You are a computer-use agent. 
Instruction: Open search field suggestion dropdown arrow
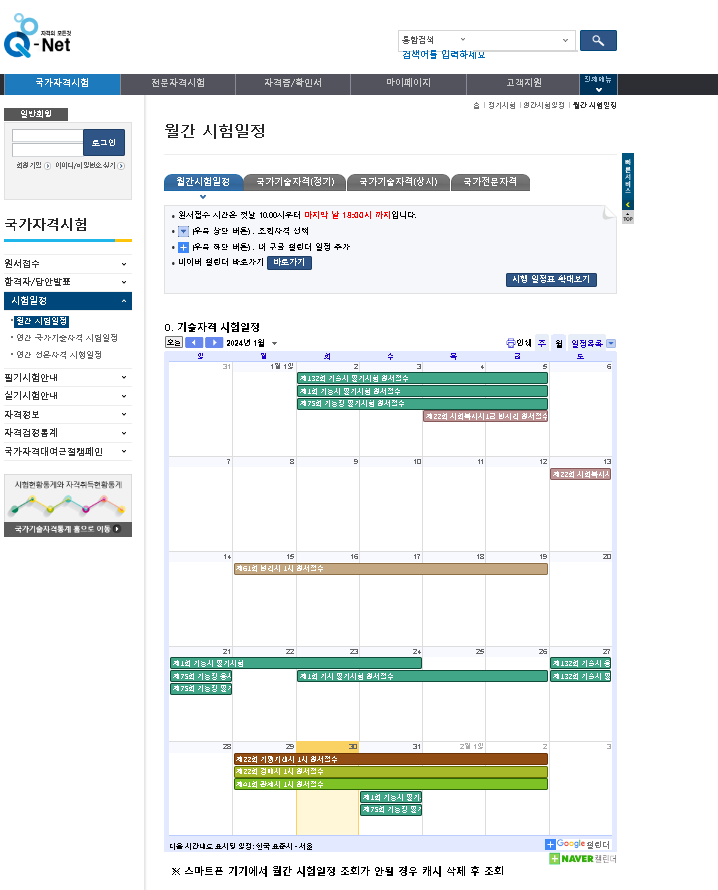pyautogui.click(x=565, y=40)
